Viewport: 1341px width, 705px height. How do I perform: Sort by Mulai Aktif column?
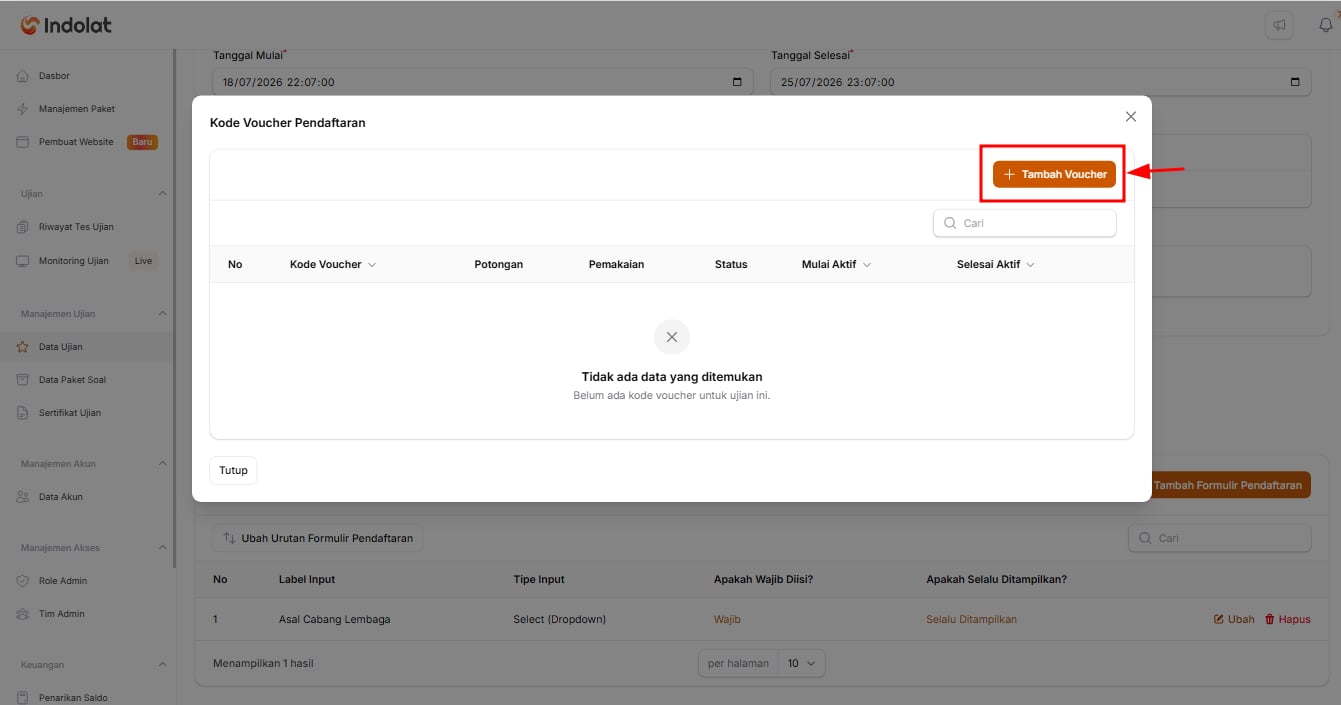point(836,264)
